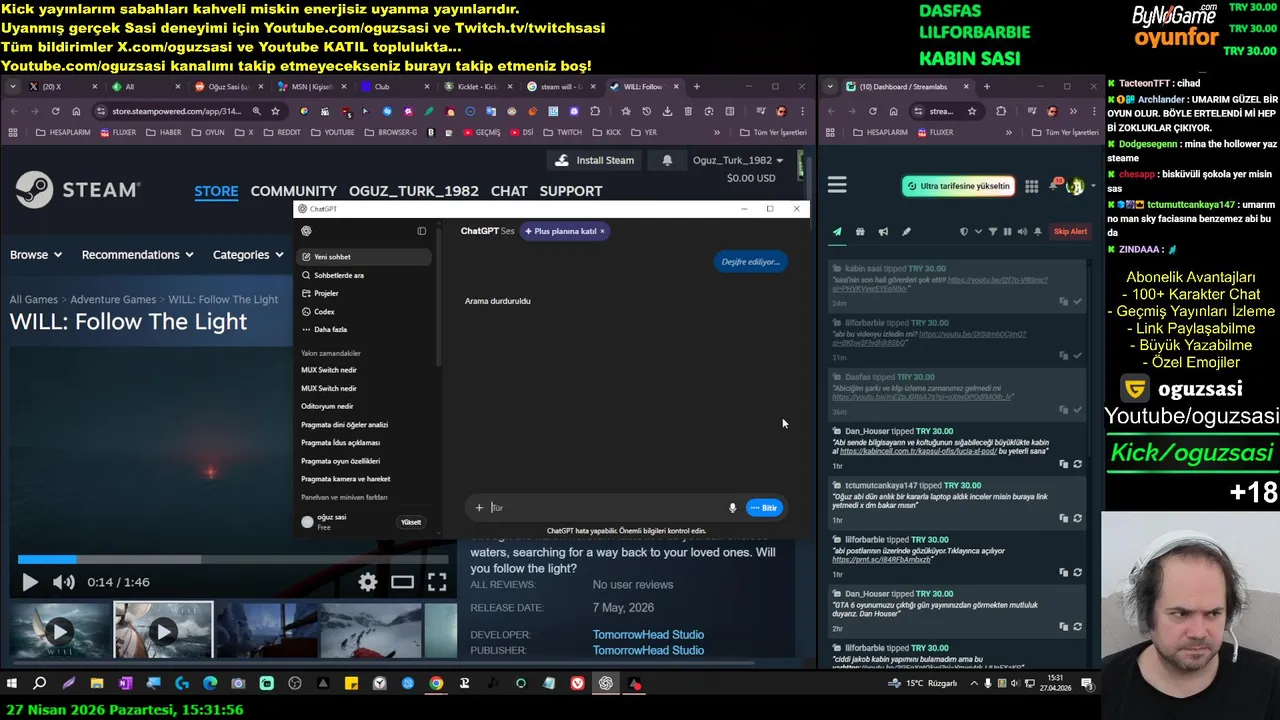Replay alert on Dan_Houser kabincell tip
The image size is (1280, 720).
(x=1077, y=464)
